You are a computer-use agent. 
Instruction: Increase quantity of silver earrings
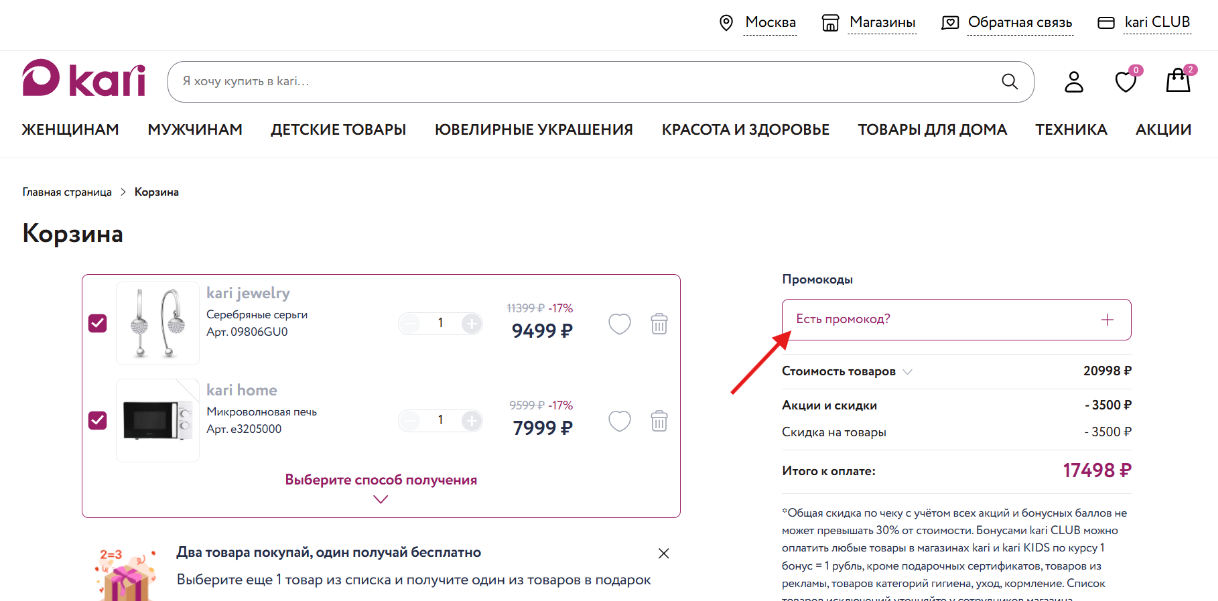click(471, 323)
